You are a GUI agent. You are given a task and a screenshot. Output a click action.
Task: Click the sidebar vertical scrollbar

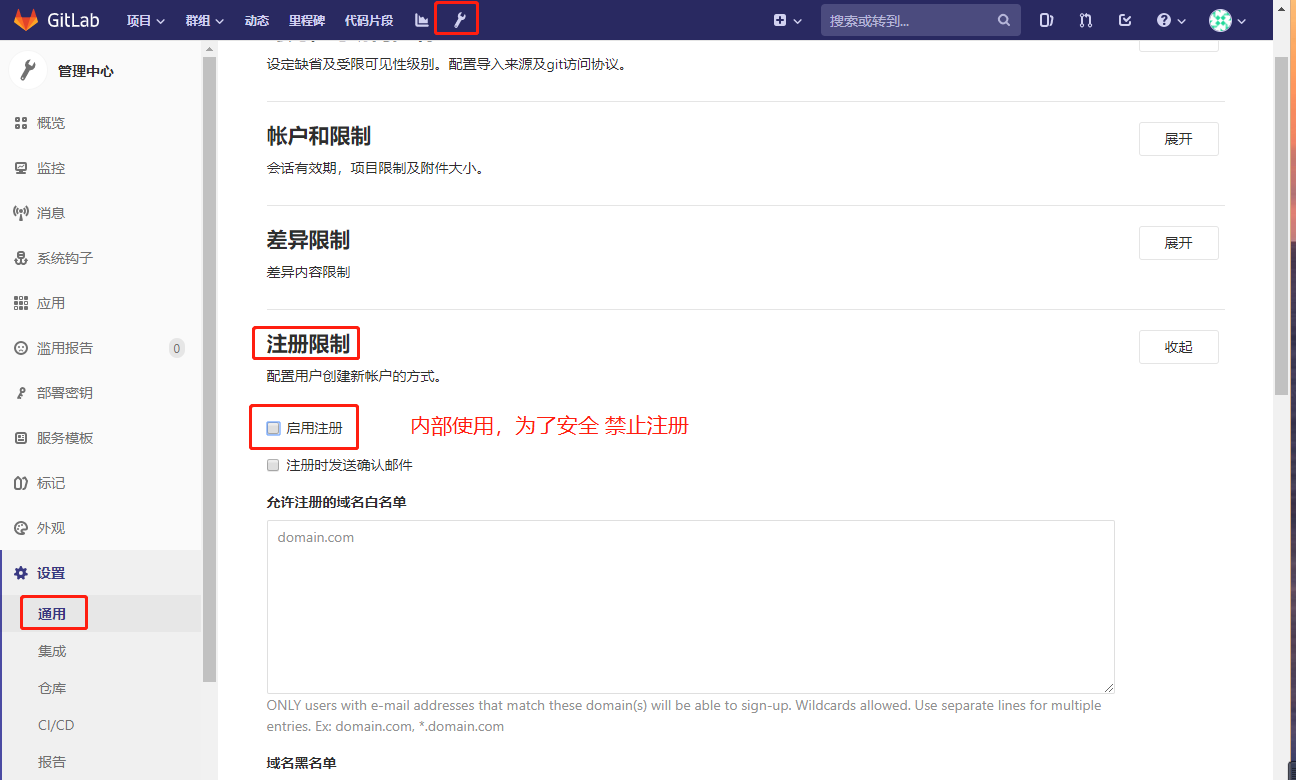click(209, 370)
